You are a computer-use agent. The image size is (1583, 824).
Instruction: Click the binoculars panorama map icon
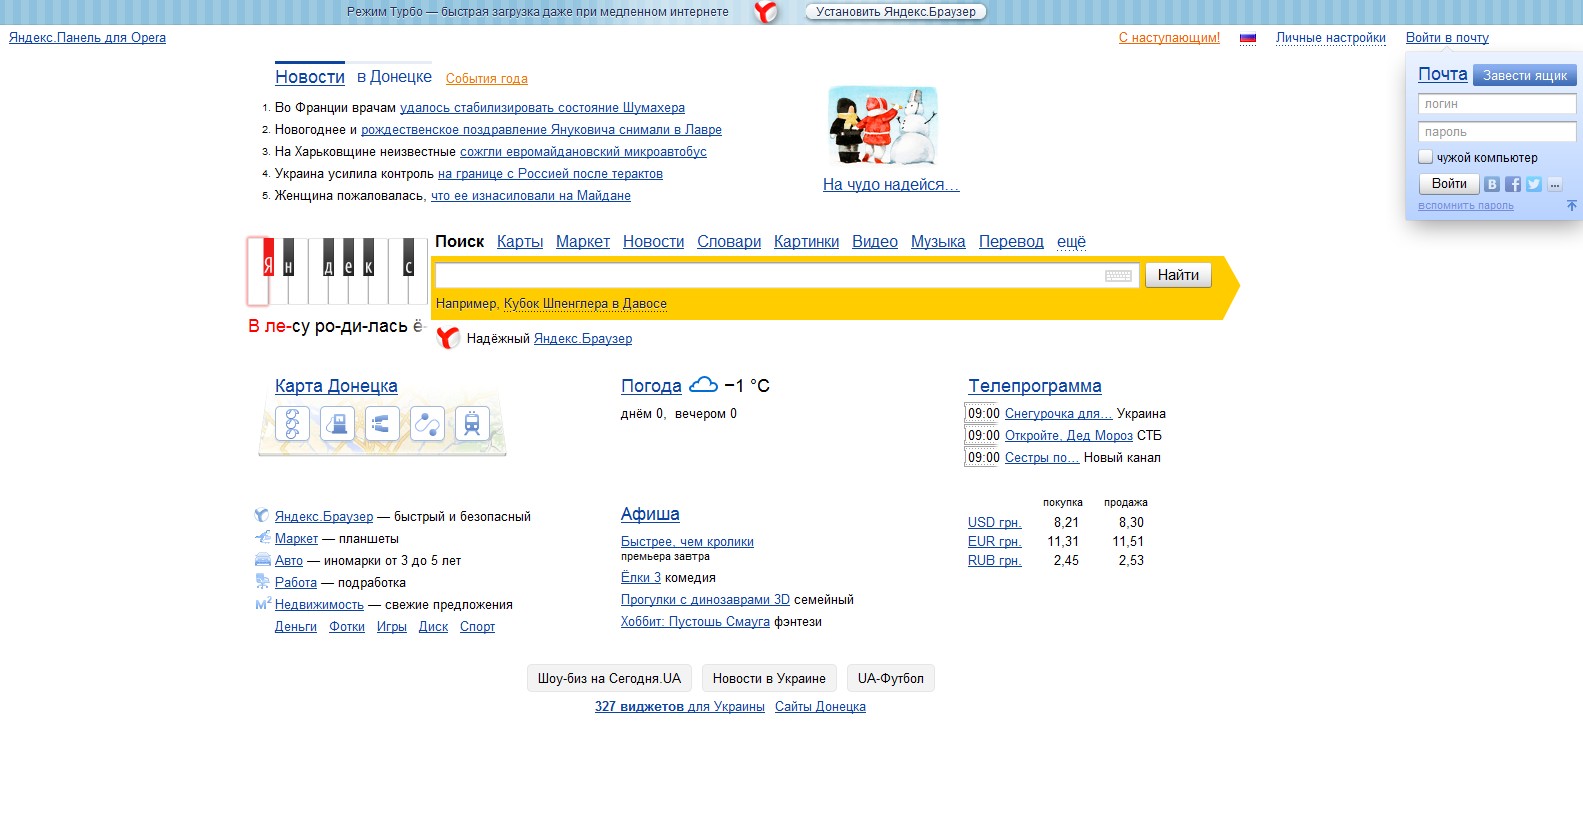click(382, 424)
